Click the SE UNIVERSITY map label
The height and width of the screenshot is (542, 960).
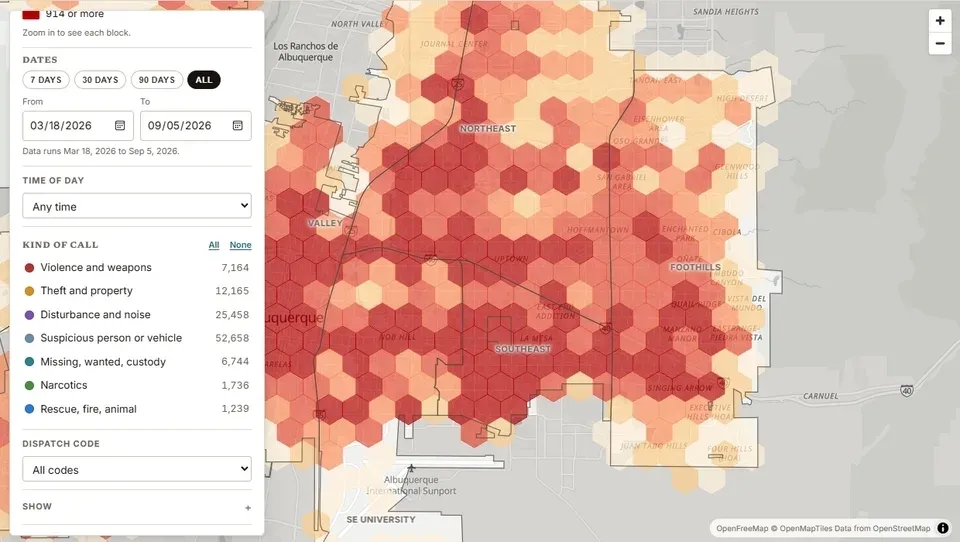click(x=381, y=519)
